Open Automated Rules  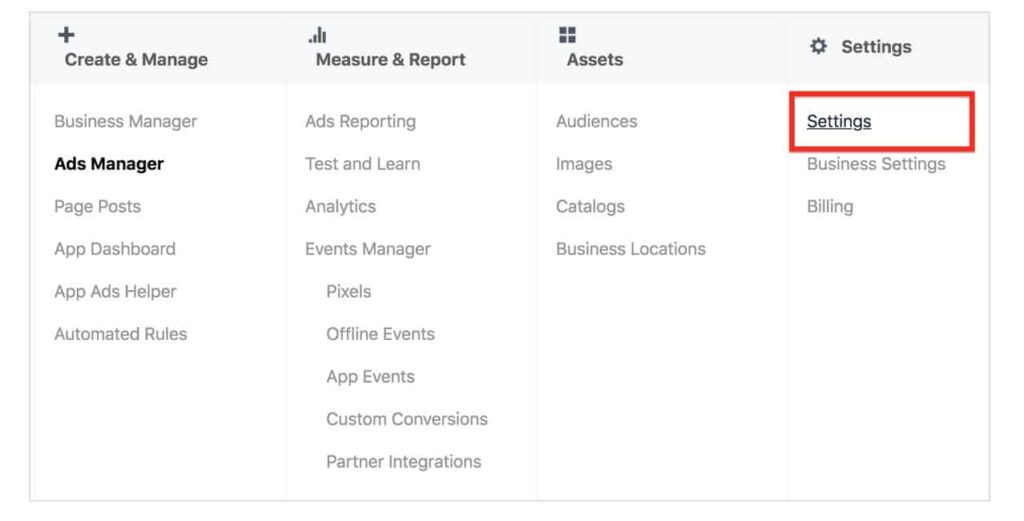(121, 334)
